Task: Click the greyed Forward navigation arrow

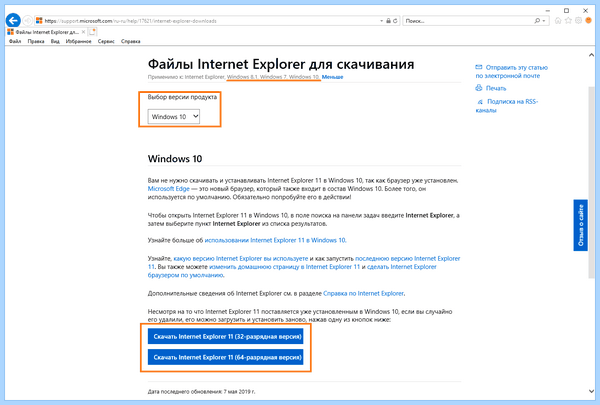Action: click(x=28, y=21)
